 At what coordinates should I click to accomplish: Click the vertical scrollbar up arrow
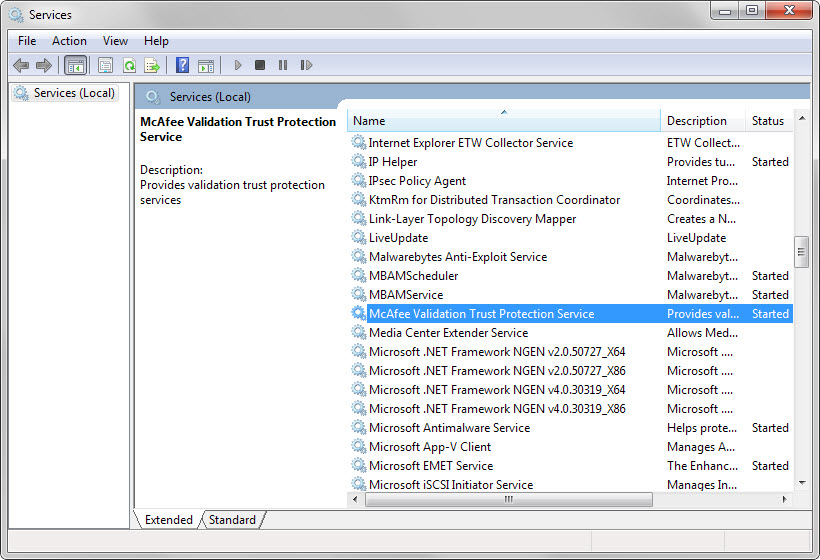coord(802,119)
